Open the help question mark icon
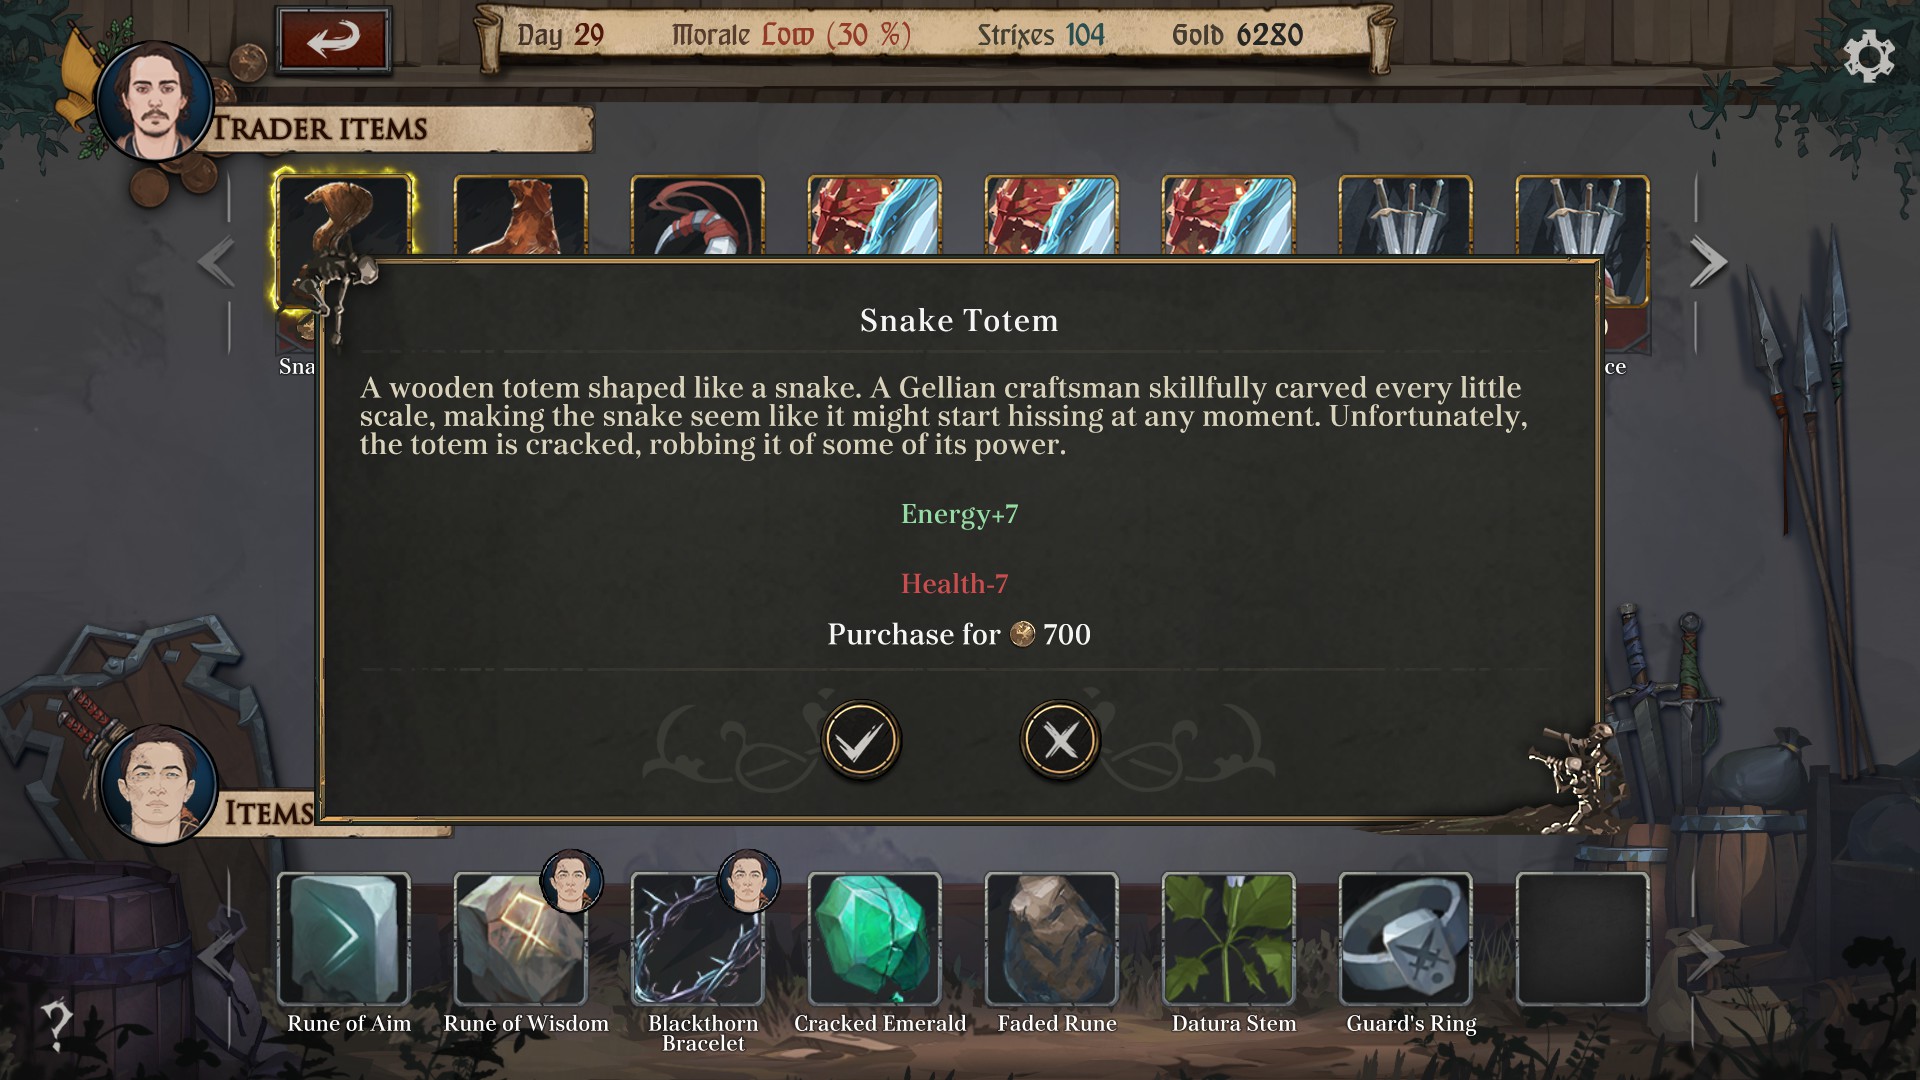 point(56,1024)
